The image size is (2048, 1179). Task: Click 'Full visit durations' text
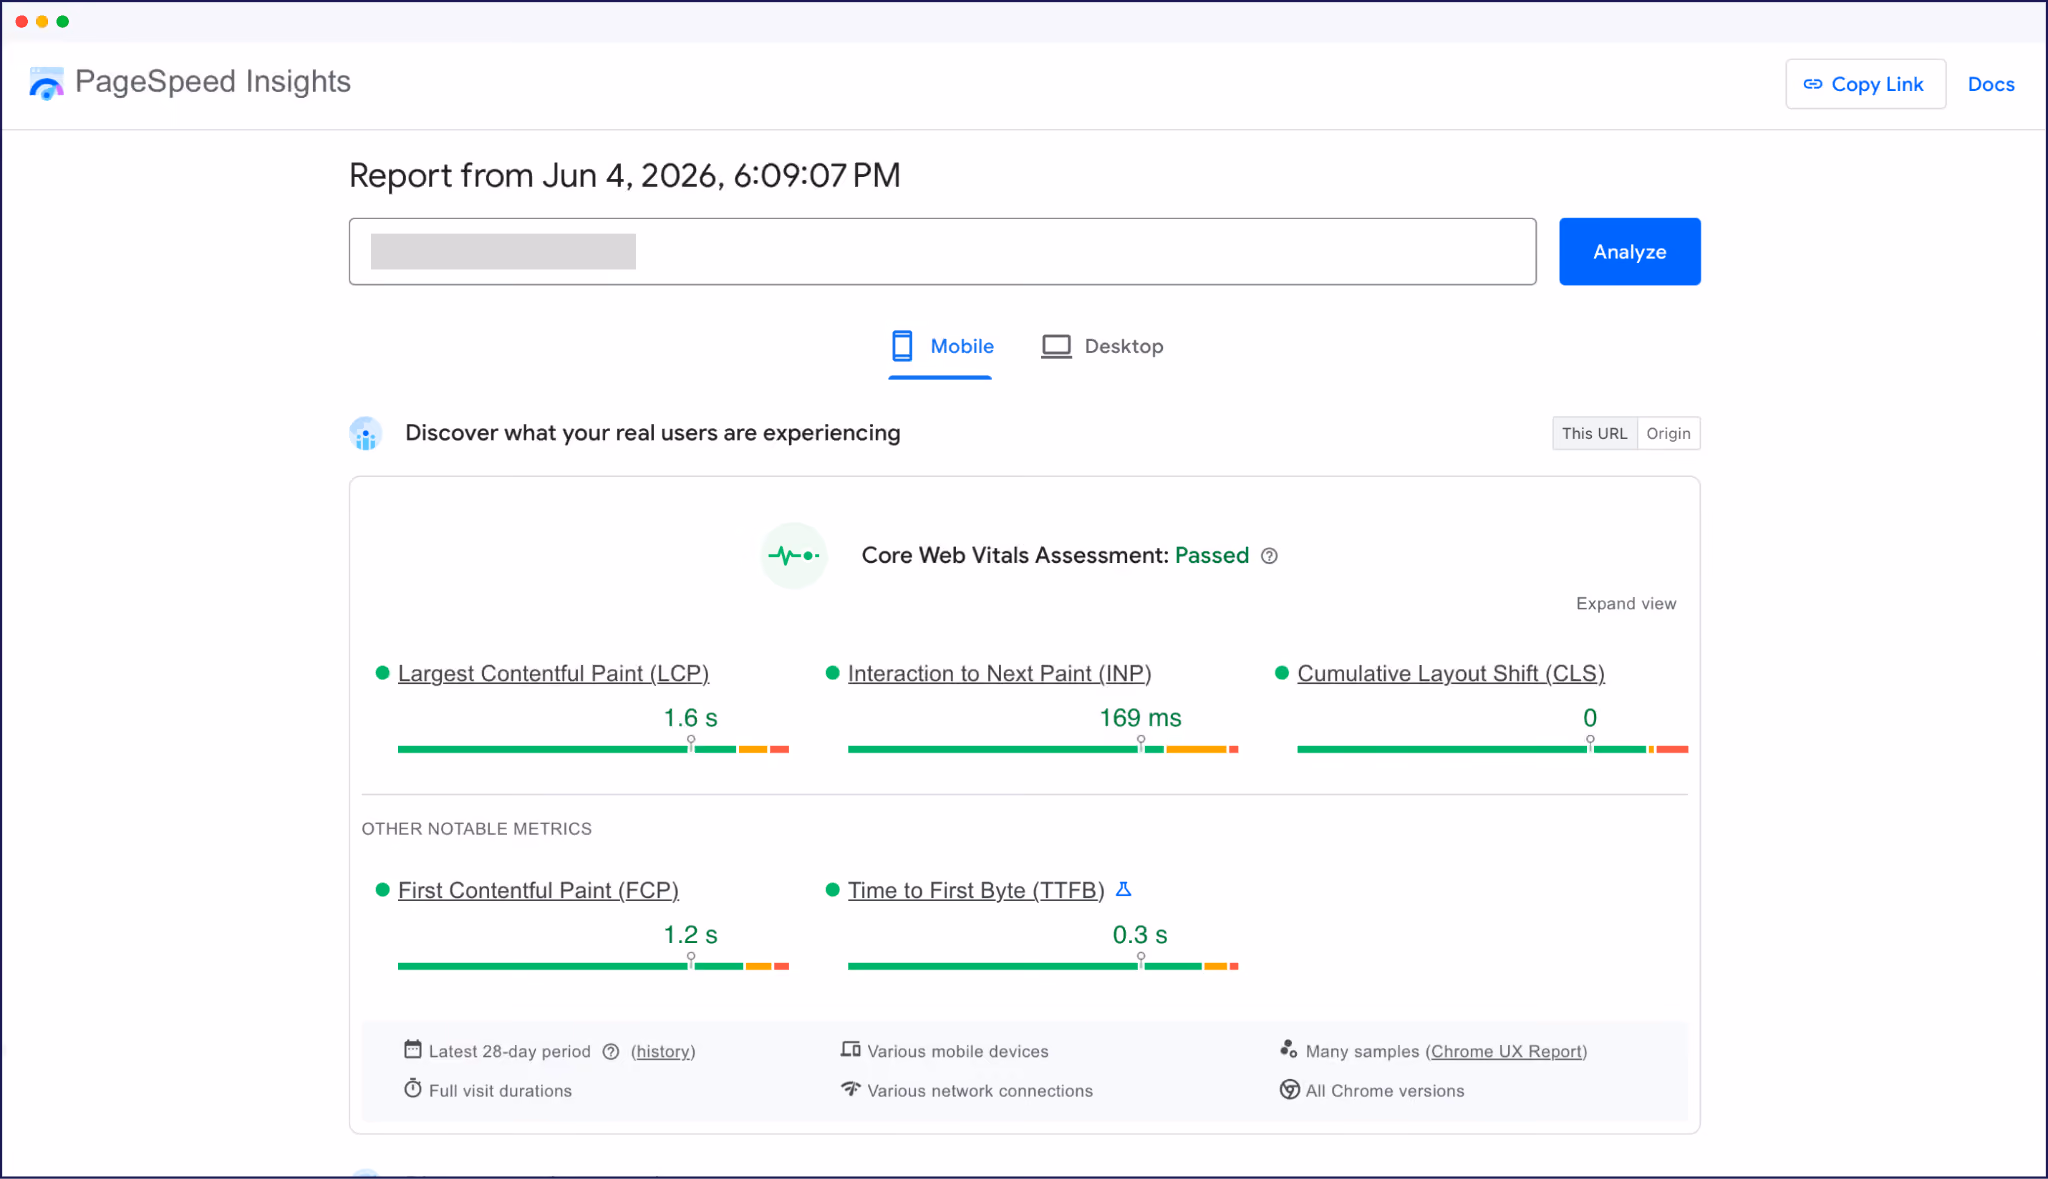click(500, 1091)
